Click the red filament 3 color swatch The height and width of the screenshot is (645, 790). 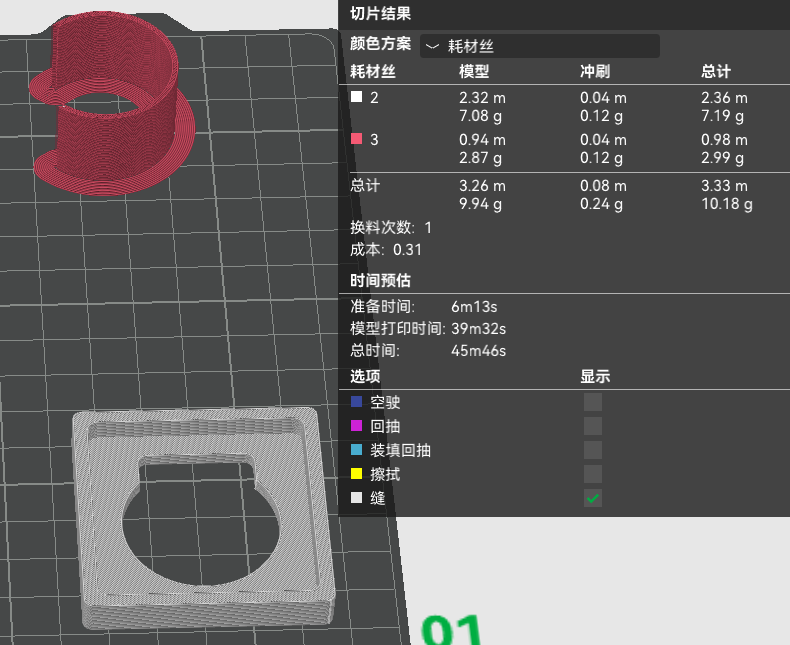click(x=356, y=139)
